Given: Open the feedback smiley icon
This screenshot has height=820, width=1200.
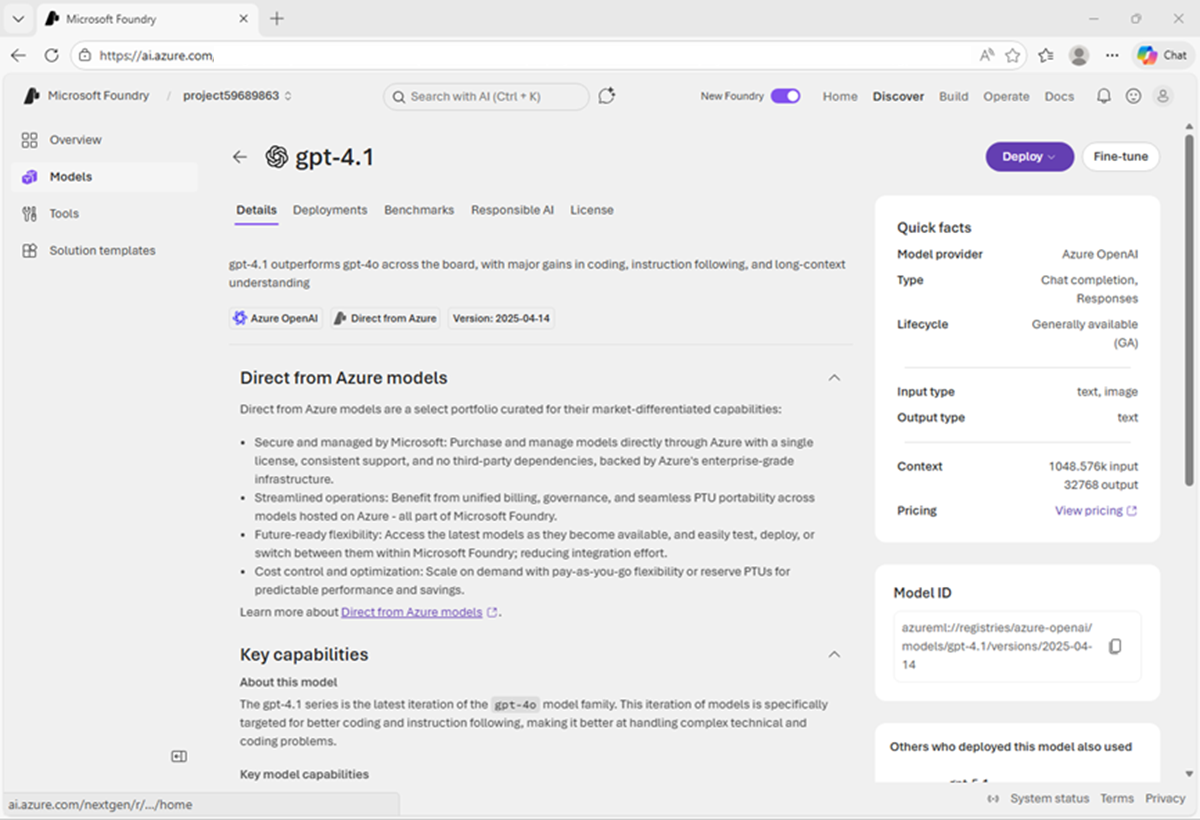Looking at the screenshot, I should (x=1133, y=96).
